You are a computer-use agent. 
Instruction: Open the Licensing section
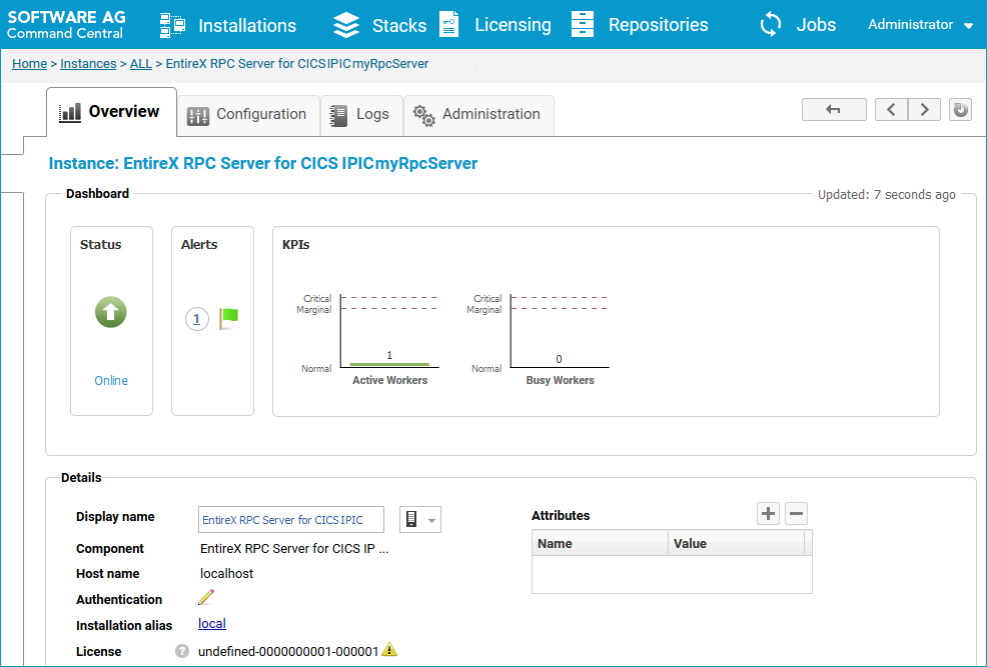click(512, 25)
